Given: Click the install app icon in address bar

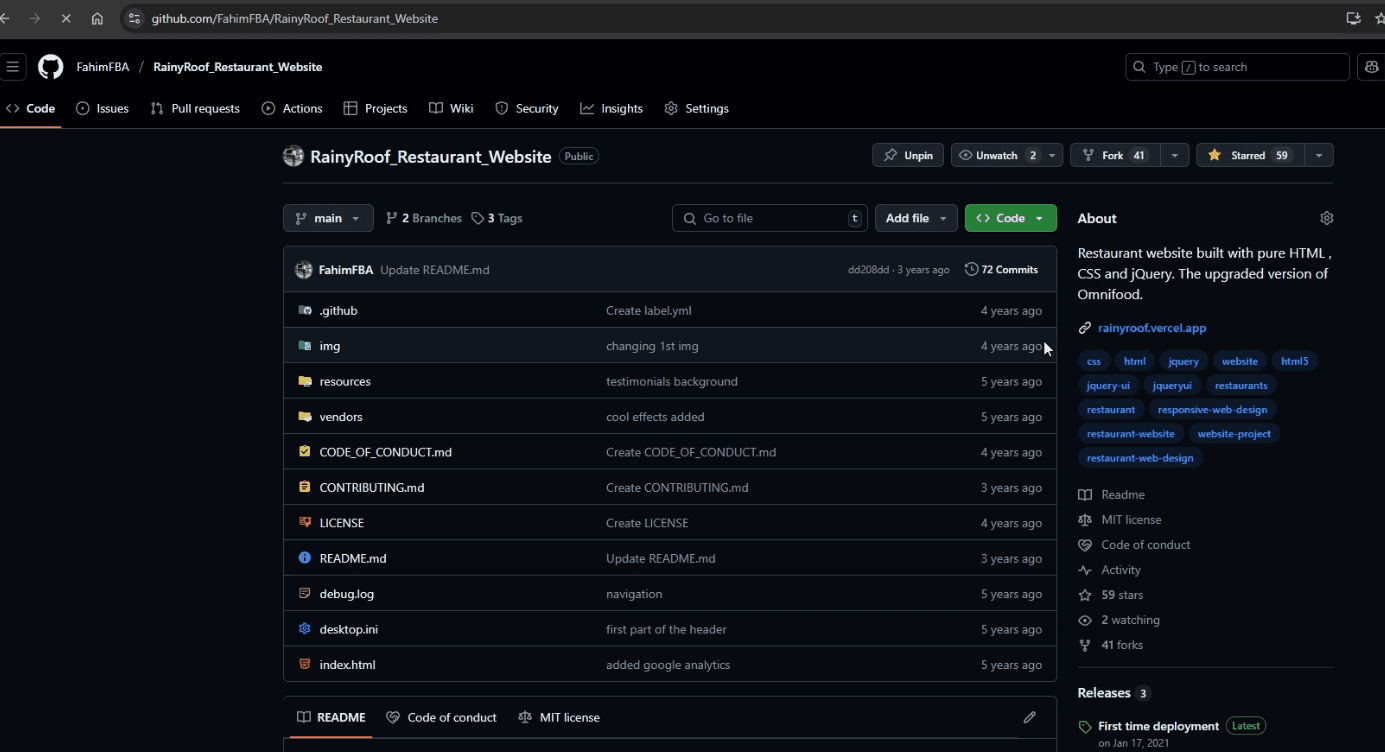Looking at the screenshot, I should point(1353,18).
